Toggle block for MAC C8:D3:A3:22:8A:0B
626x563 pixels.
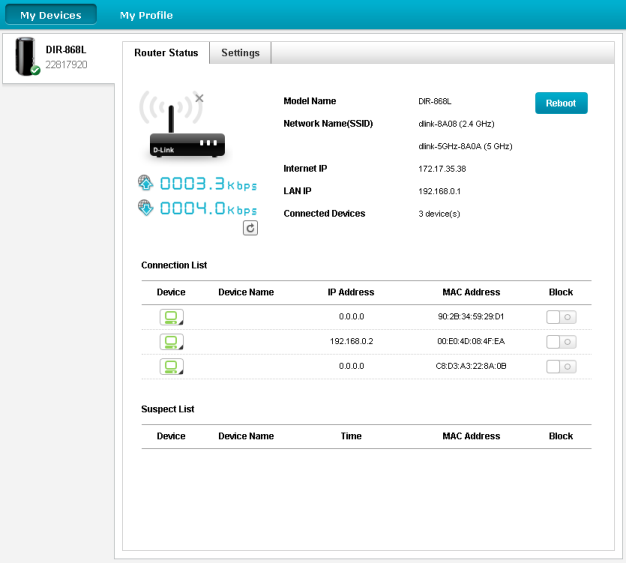click(x=561, y=367)
